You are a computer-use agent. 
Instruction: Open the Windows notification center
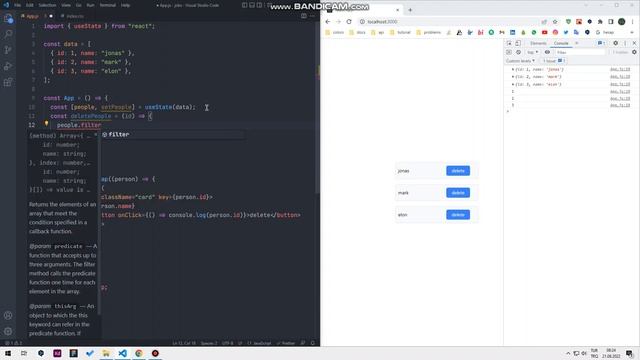(630, 353)
